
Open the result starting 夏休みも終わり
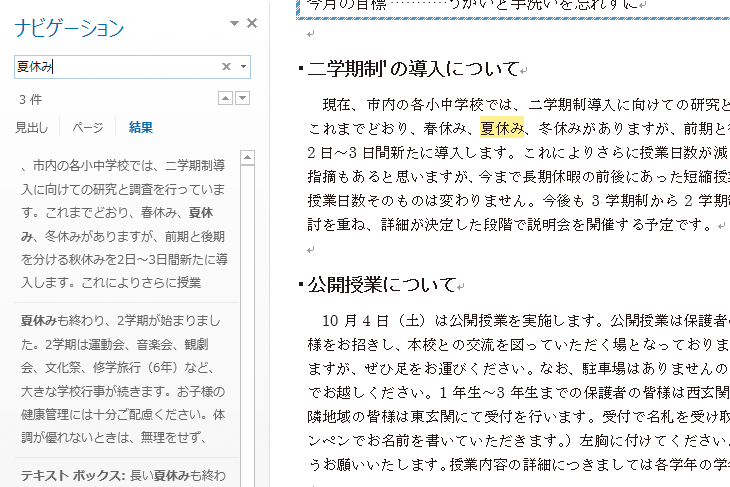(125, 379)
